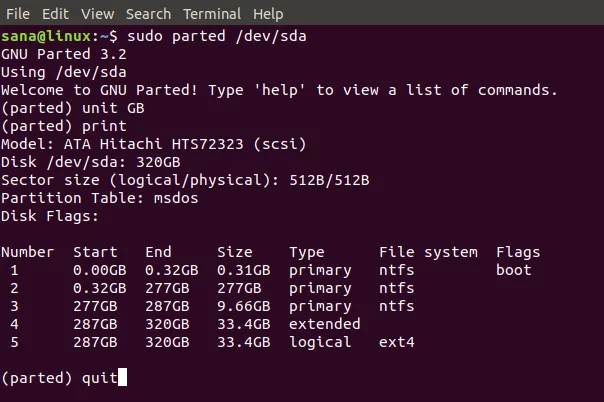Open the File menu
604x402 pixels.
coord(18,14)
